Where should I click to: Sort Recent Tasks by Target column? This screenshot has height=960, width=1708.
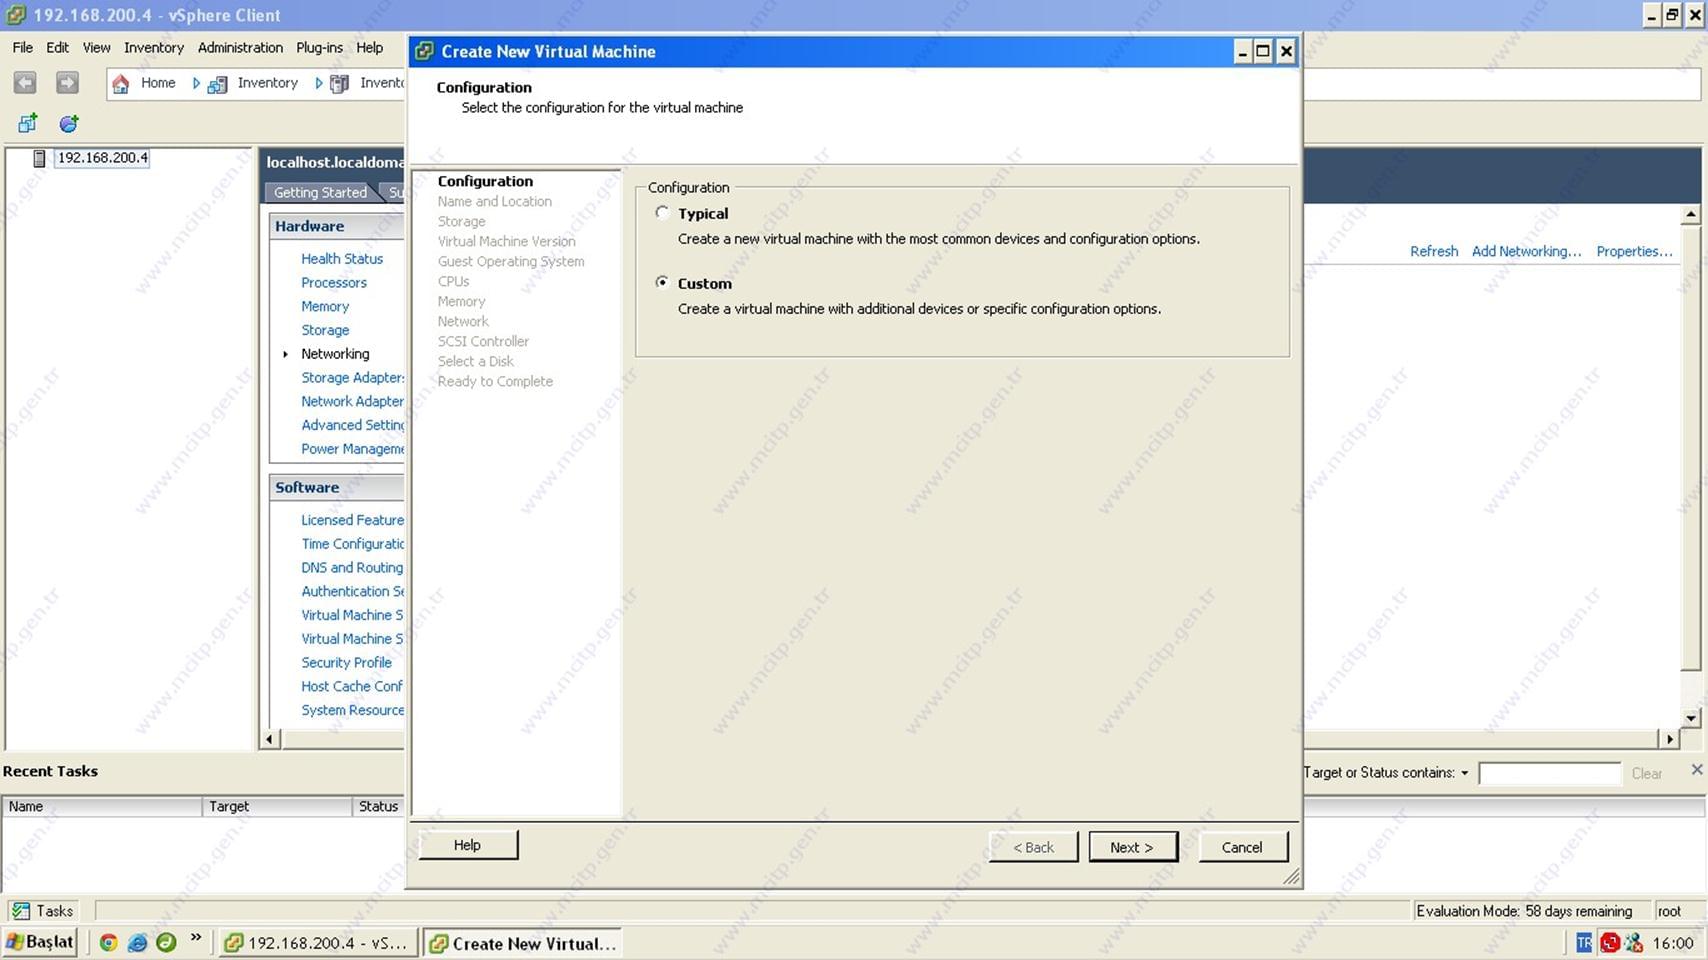point(277,806)
